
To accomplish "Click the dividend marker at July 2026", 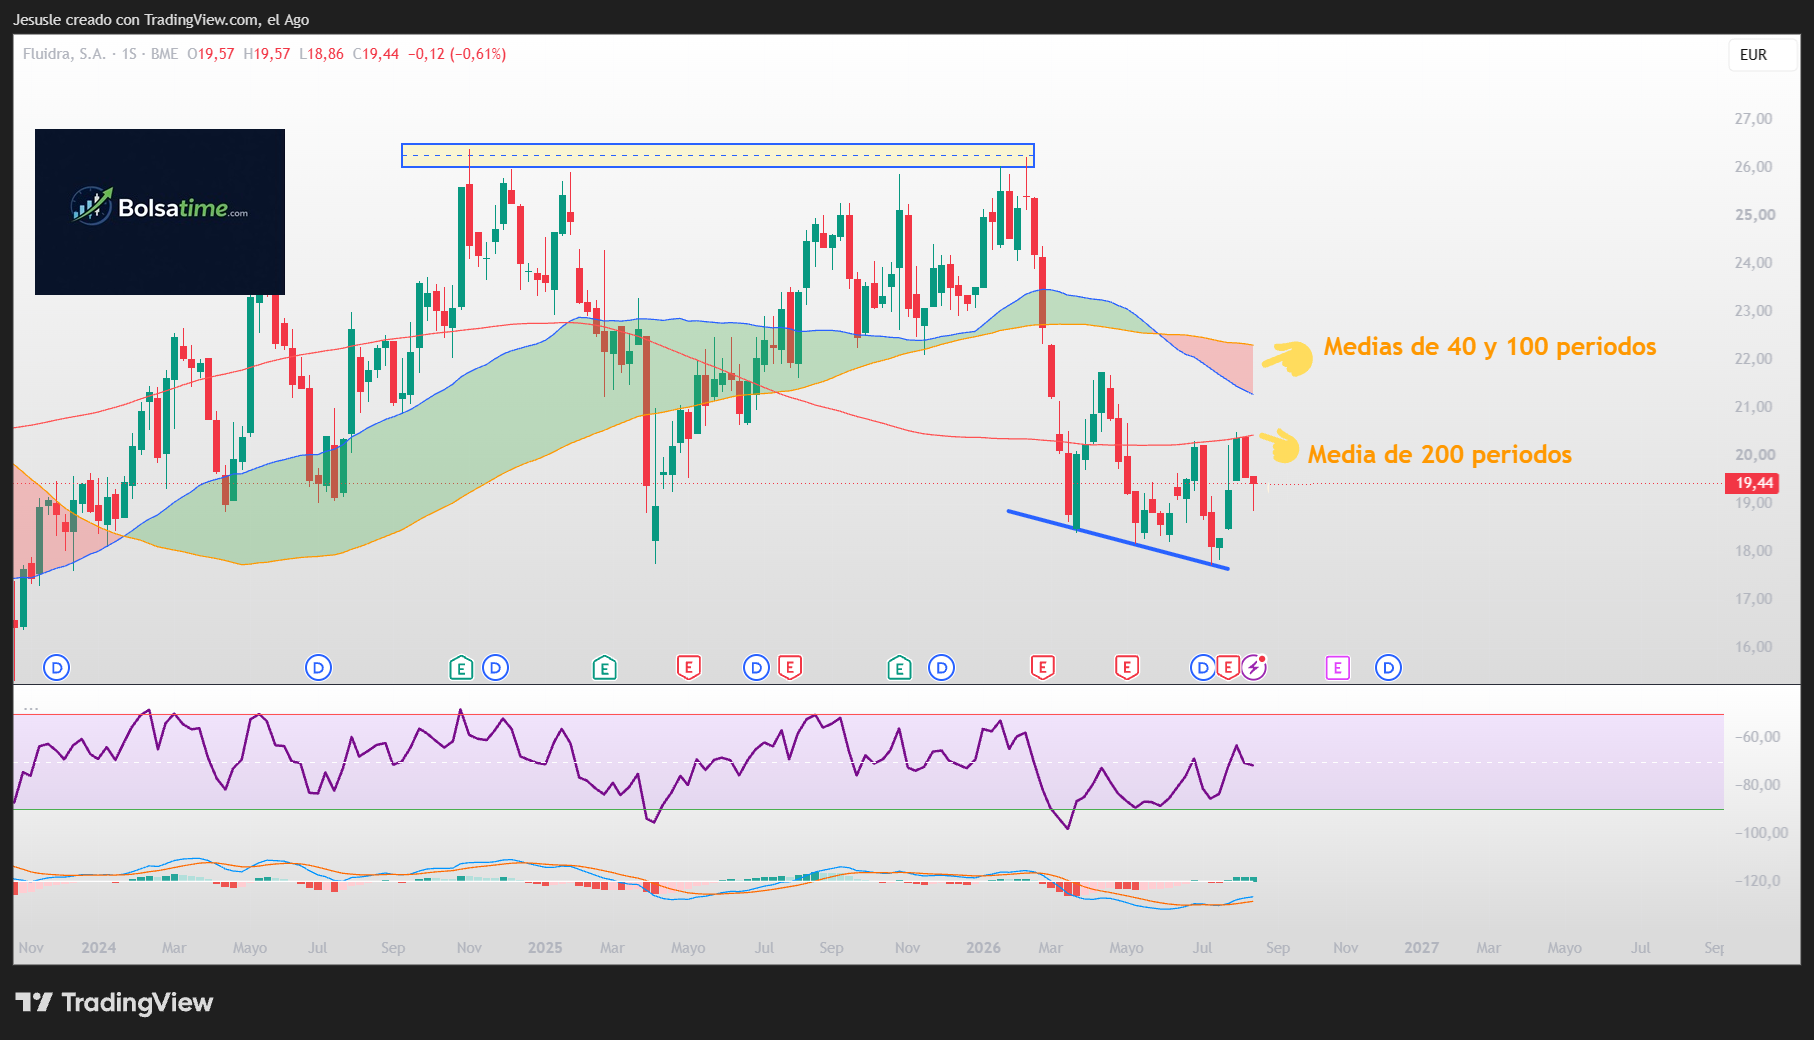I will coord(1203,668).
